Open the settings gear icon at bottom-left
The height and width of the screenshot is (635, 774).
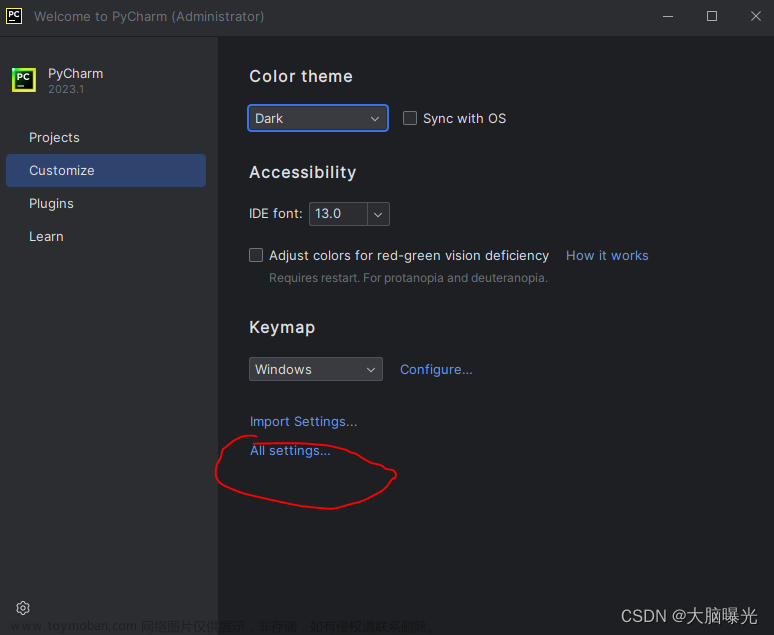tap(23, 608)
